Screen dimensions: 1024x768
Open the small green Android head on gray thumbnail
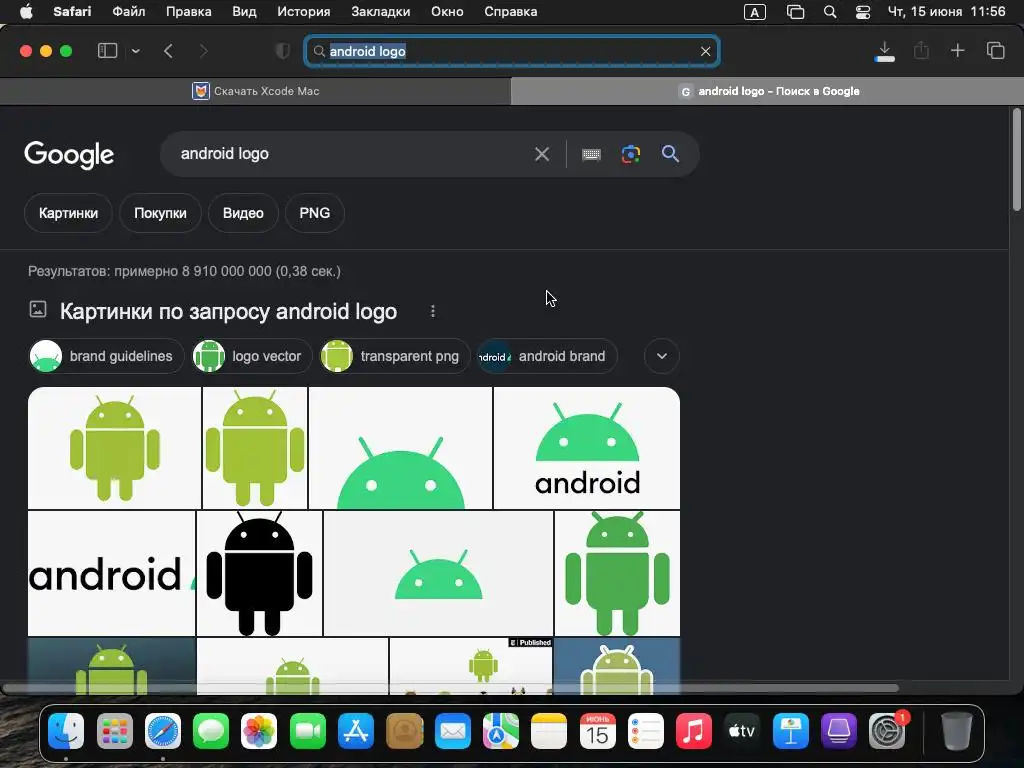(438, 573)
